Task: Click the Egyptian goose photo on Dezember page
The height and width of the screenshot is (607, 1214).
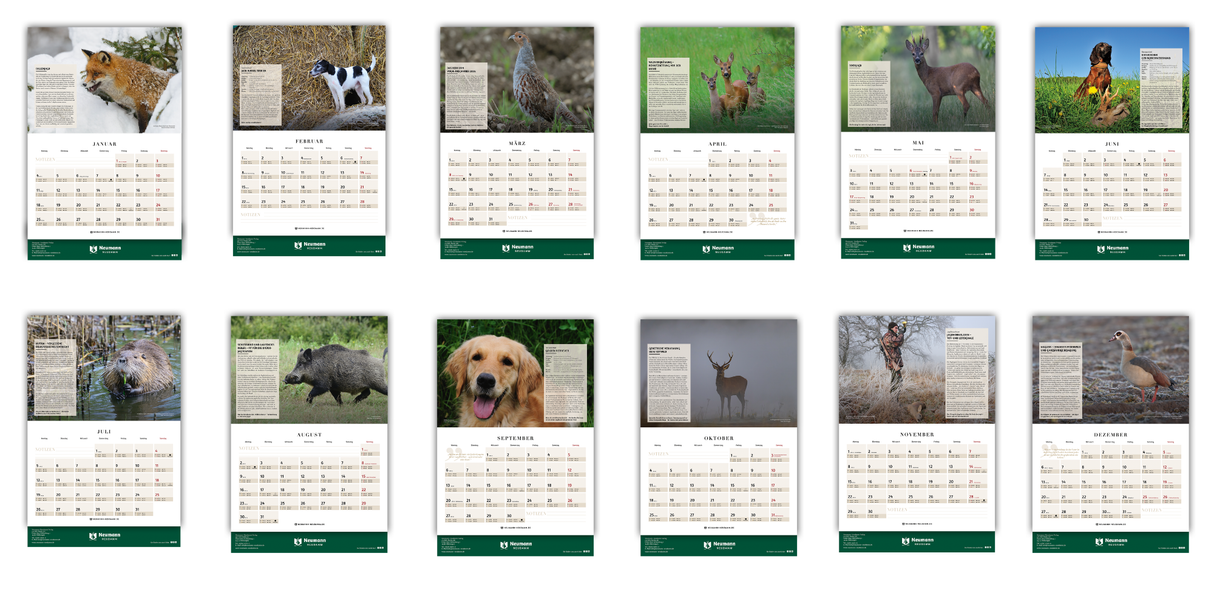Action: coord(1111,369)
